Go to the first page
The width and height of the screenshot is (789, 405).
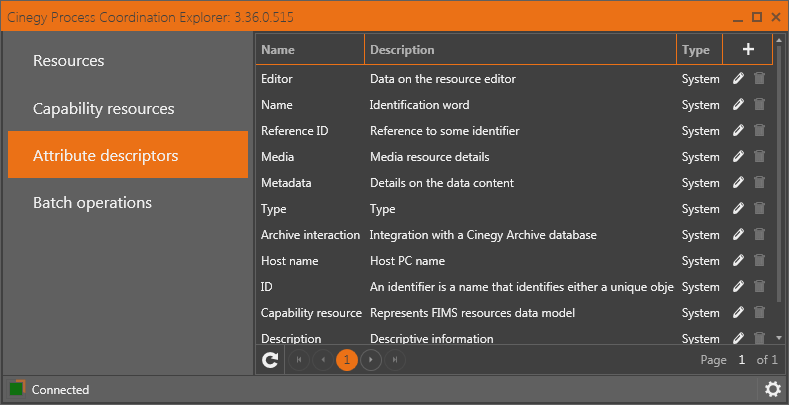click(299, 360)
